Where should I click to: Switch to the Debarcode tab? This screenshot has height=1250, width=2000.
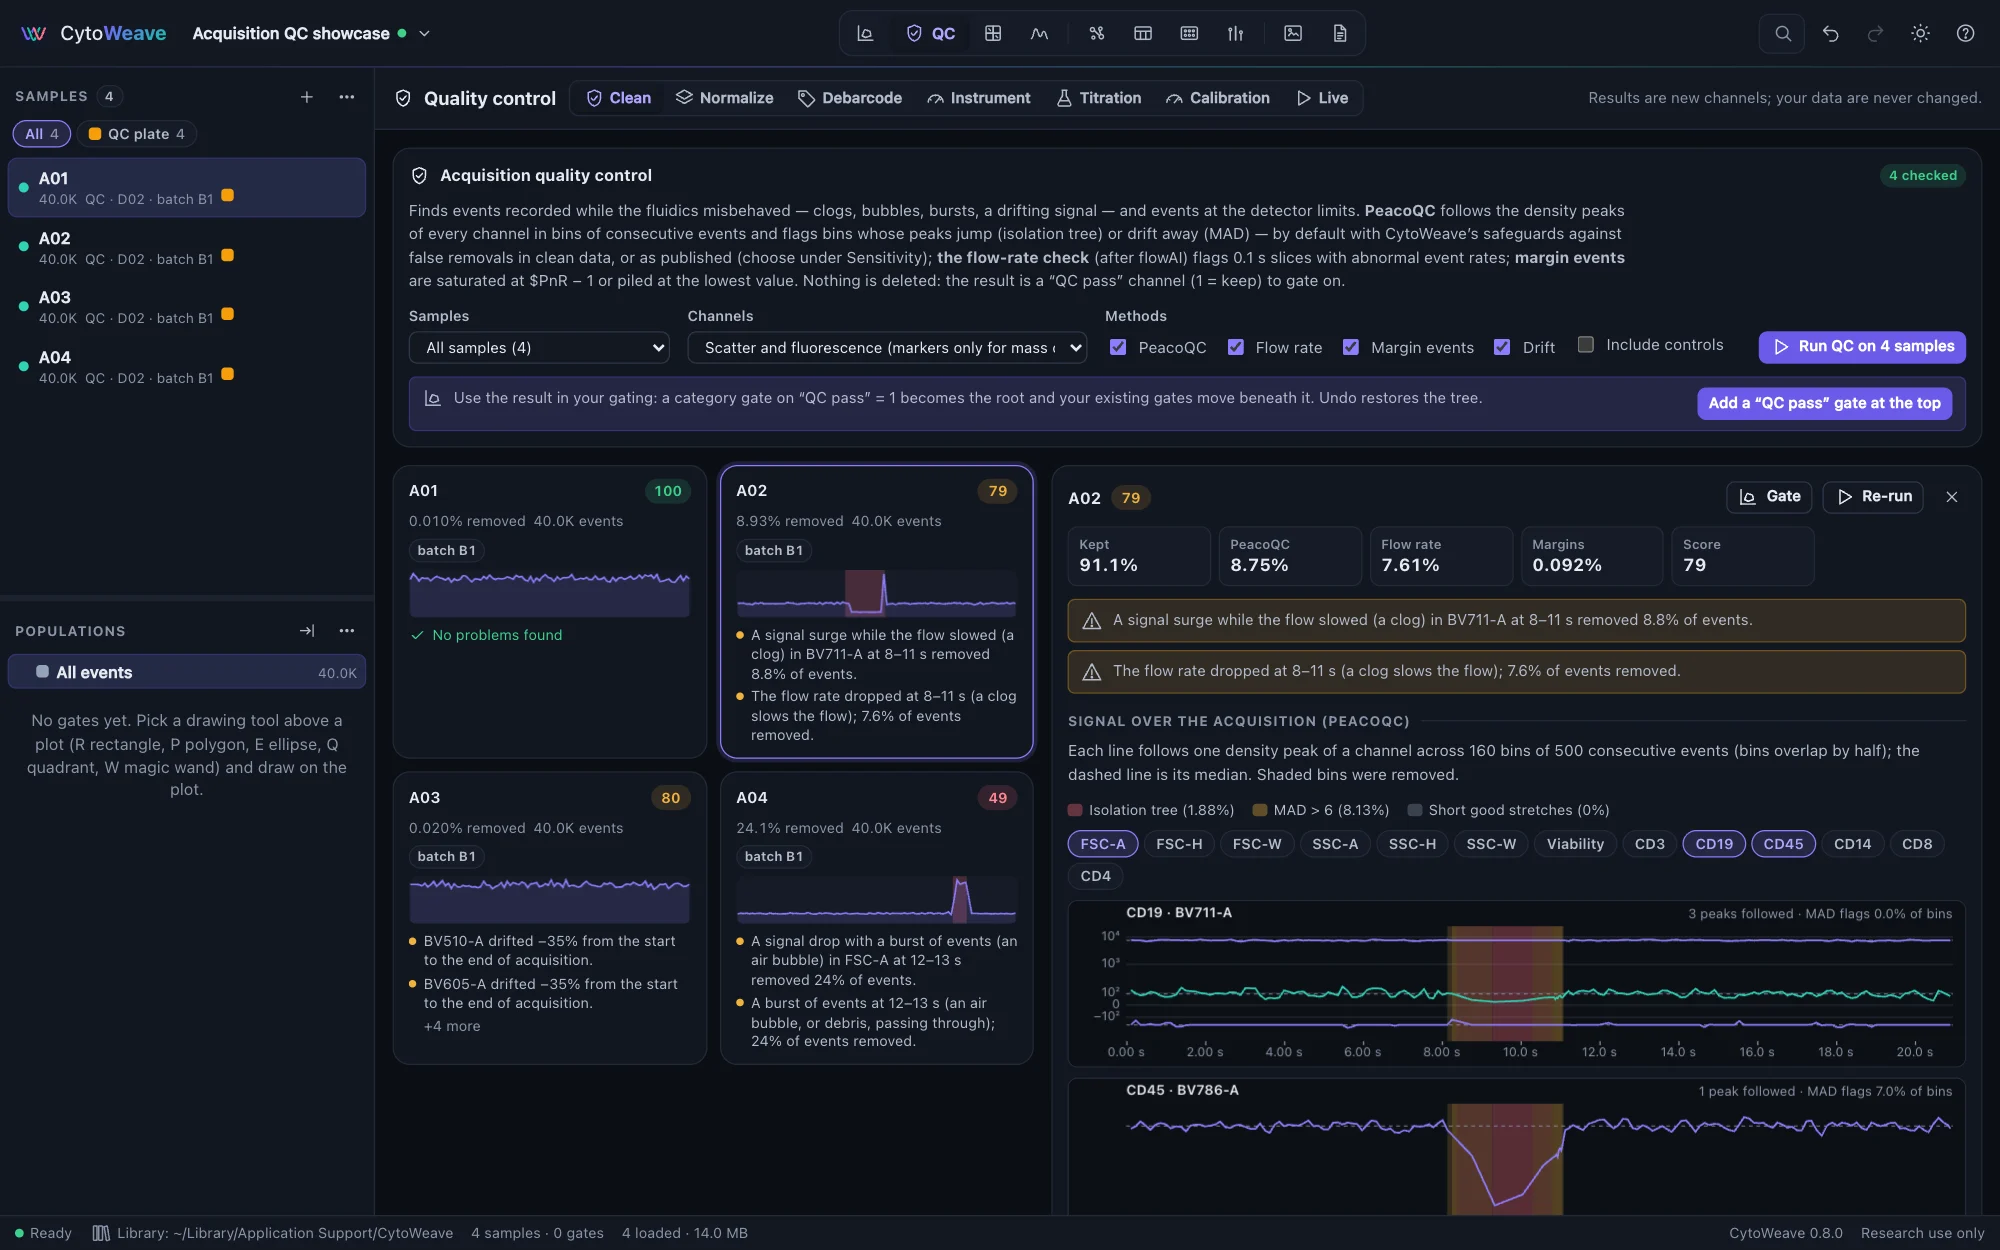(850, 98)
